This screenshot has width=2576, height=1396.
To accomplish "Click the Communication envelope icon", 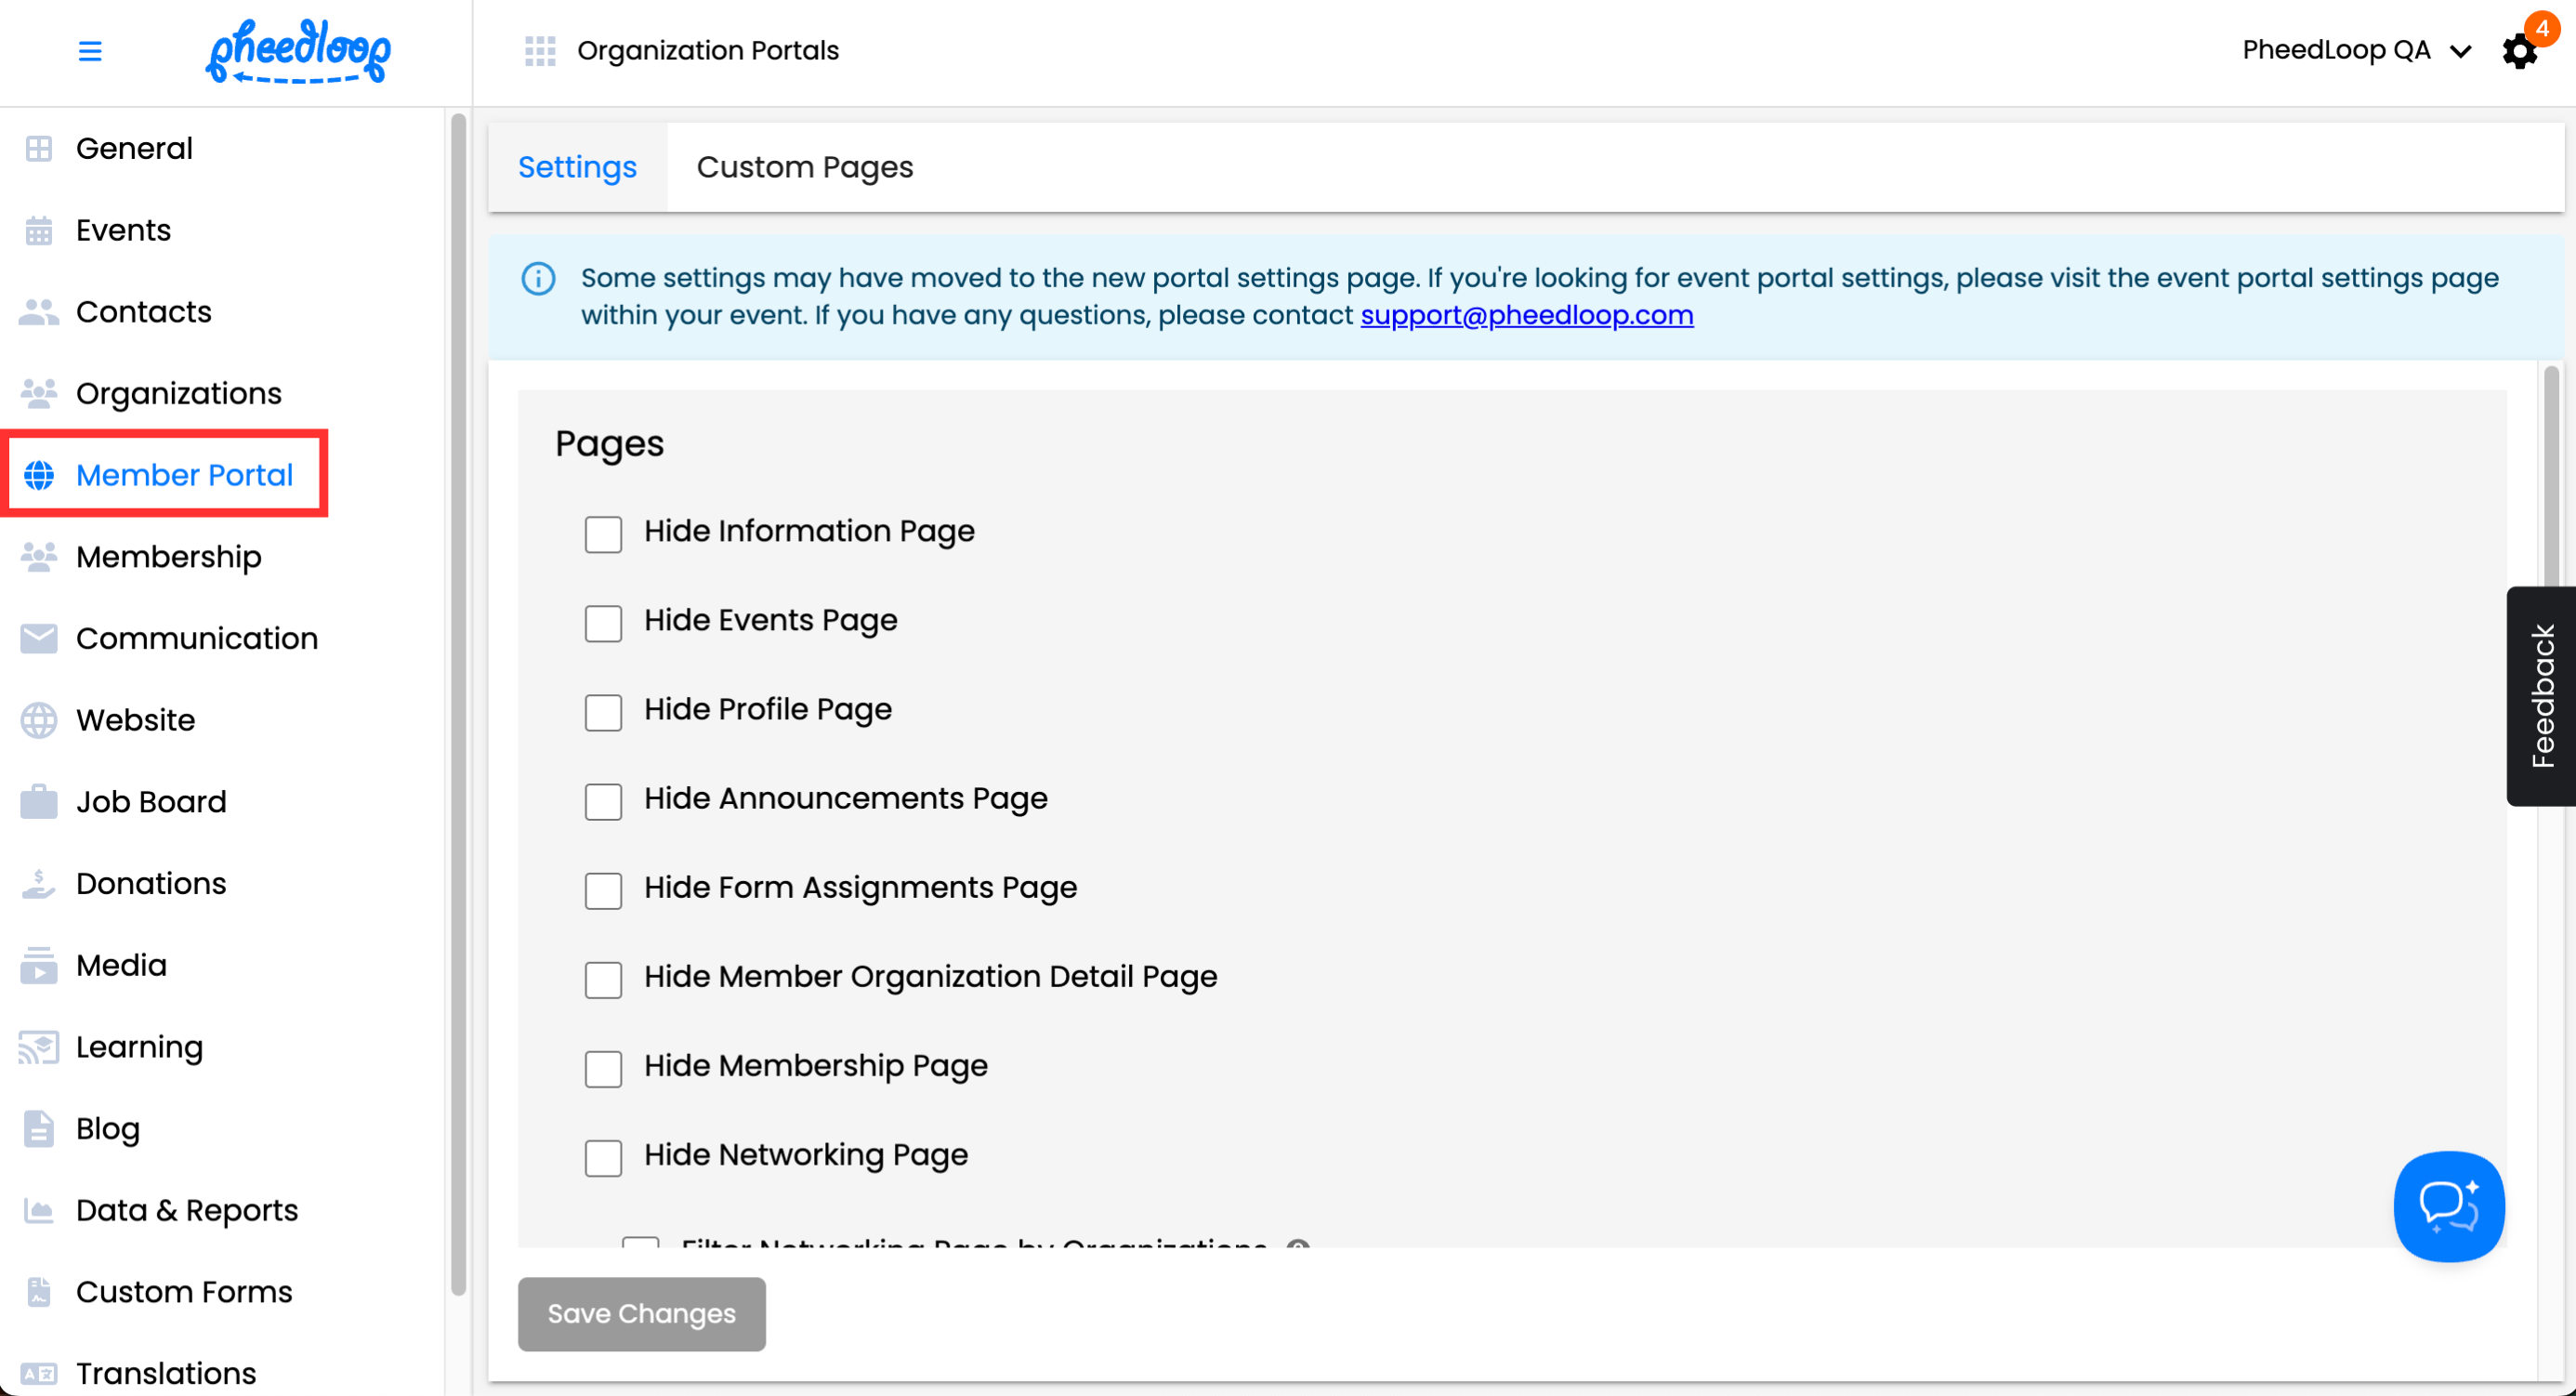I will pyautogui.click(x=39, y=638).
